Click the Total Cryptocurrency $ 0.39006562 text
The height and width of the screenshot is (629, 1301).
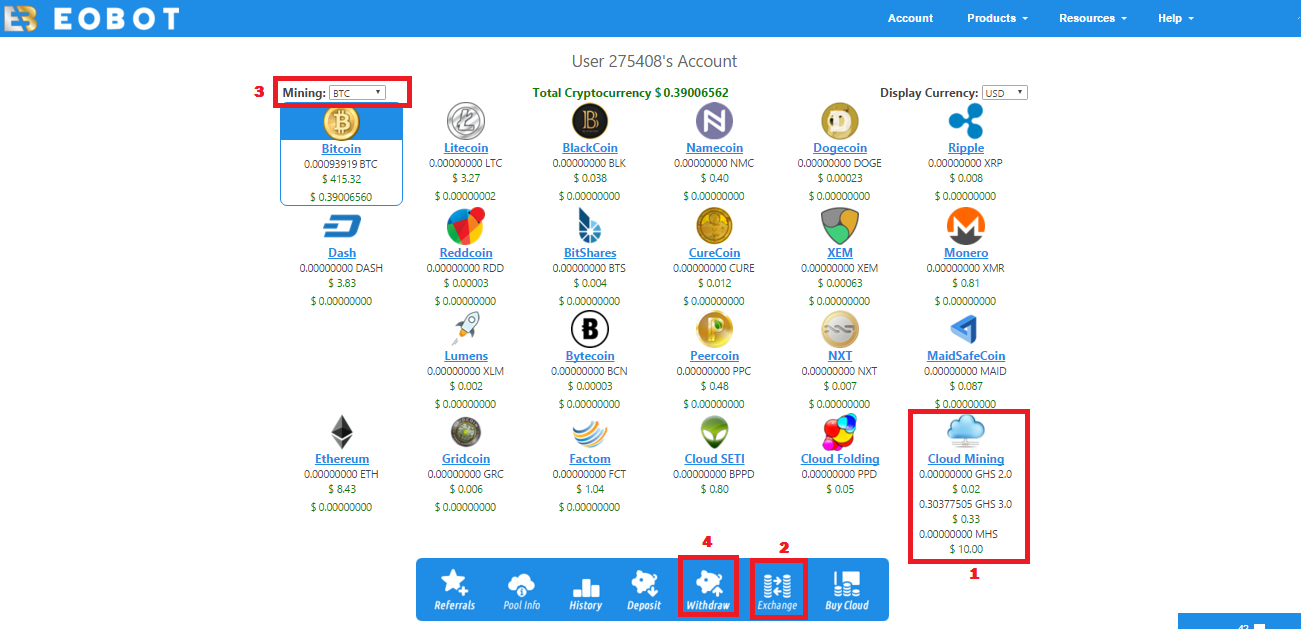[x=630, y=93]
